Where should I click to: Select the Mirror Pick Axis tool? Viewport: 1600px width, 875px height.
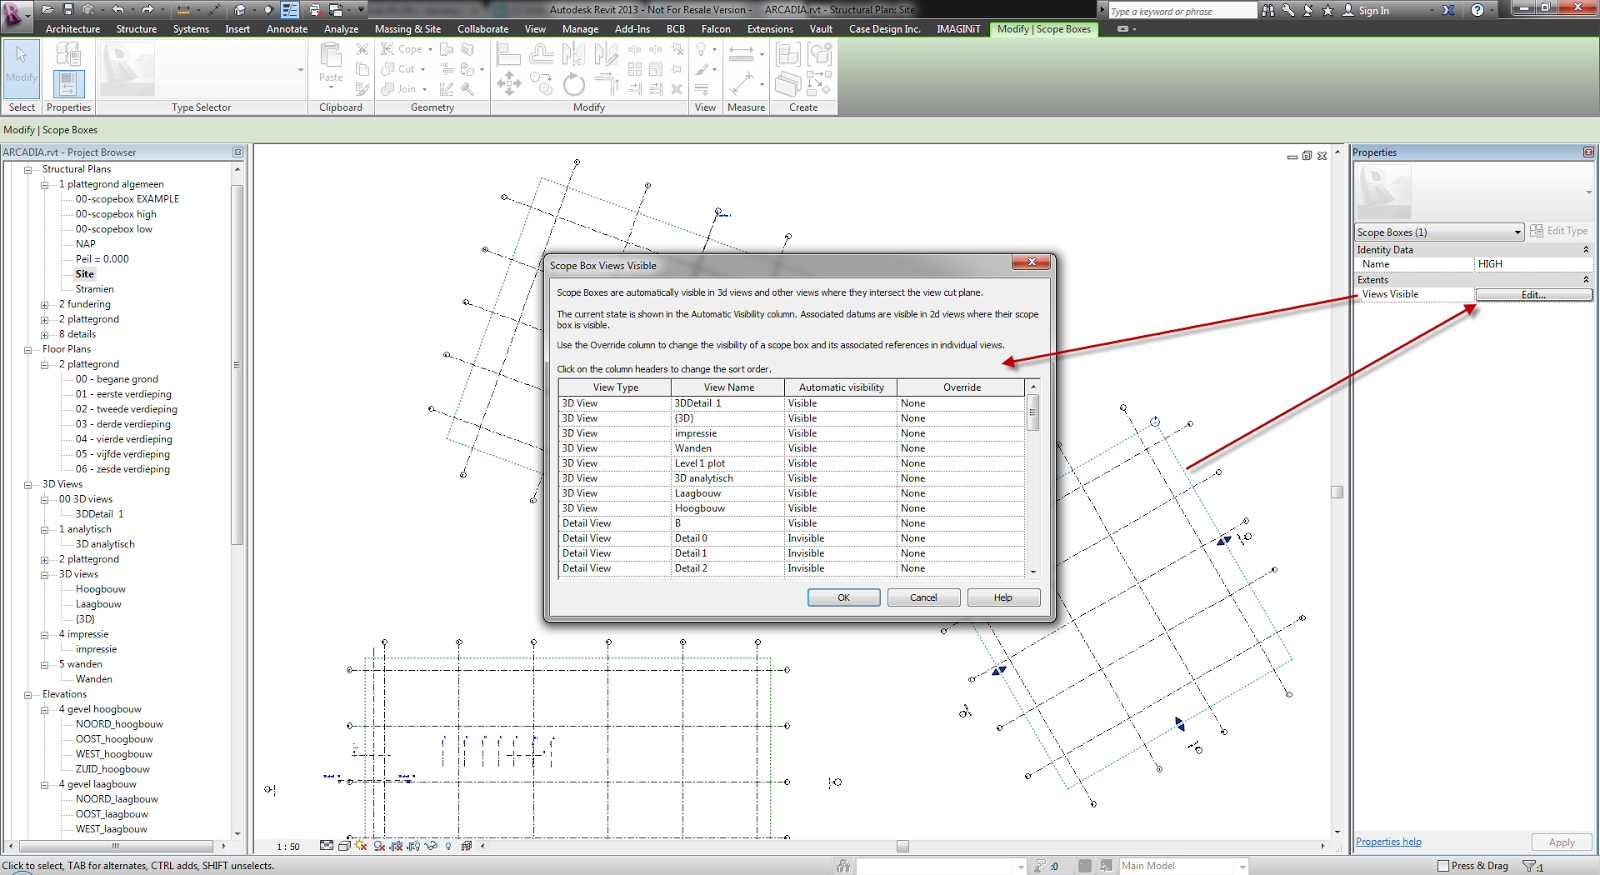[x=574, y=54]
